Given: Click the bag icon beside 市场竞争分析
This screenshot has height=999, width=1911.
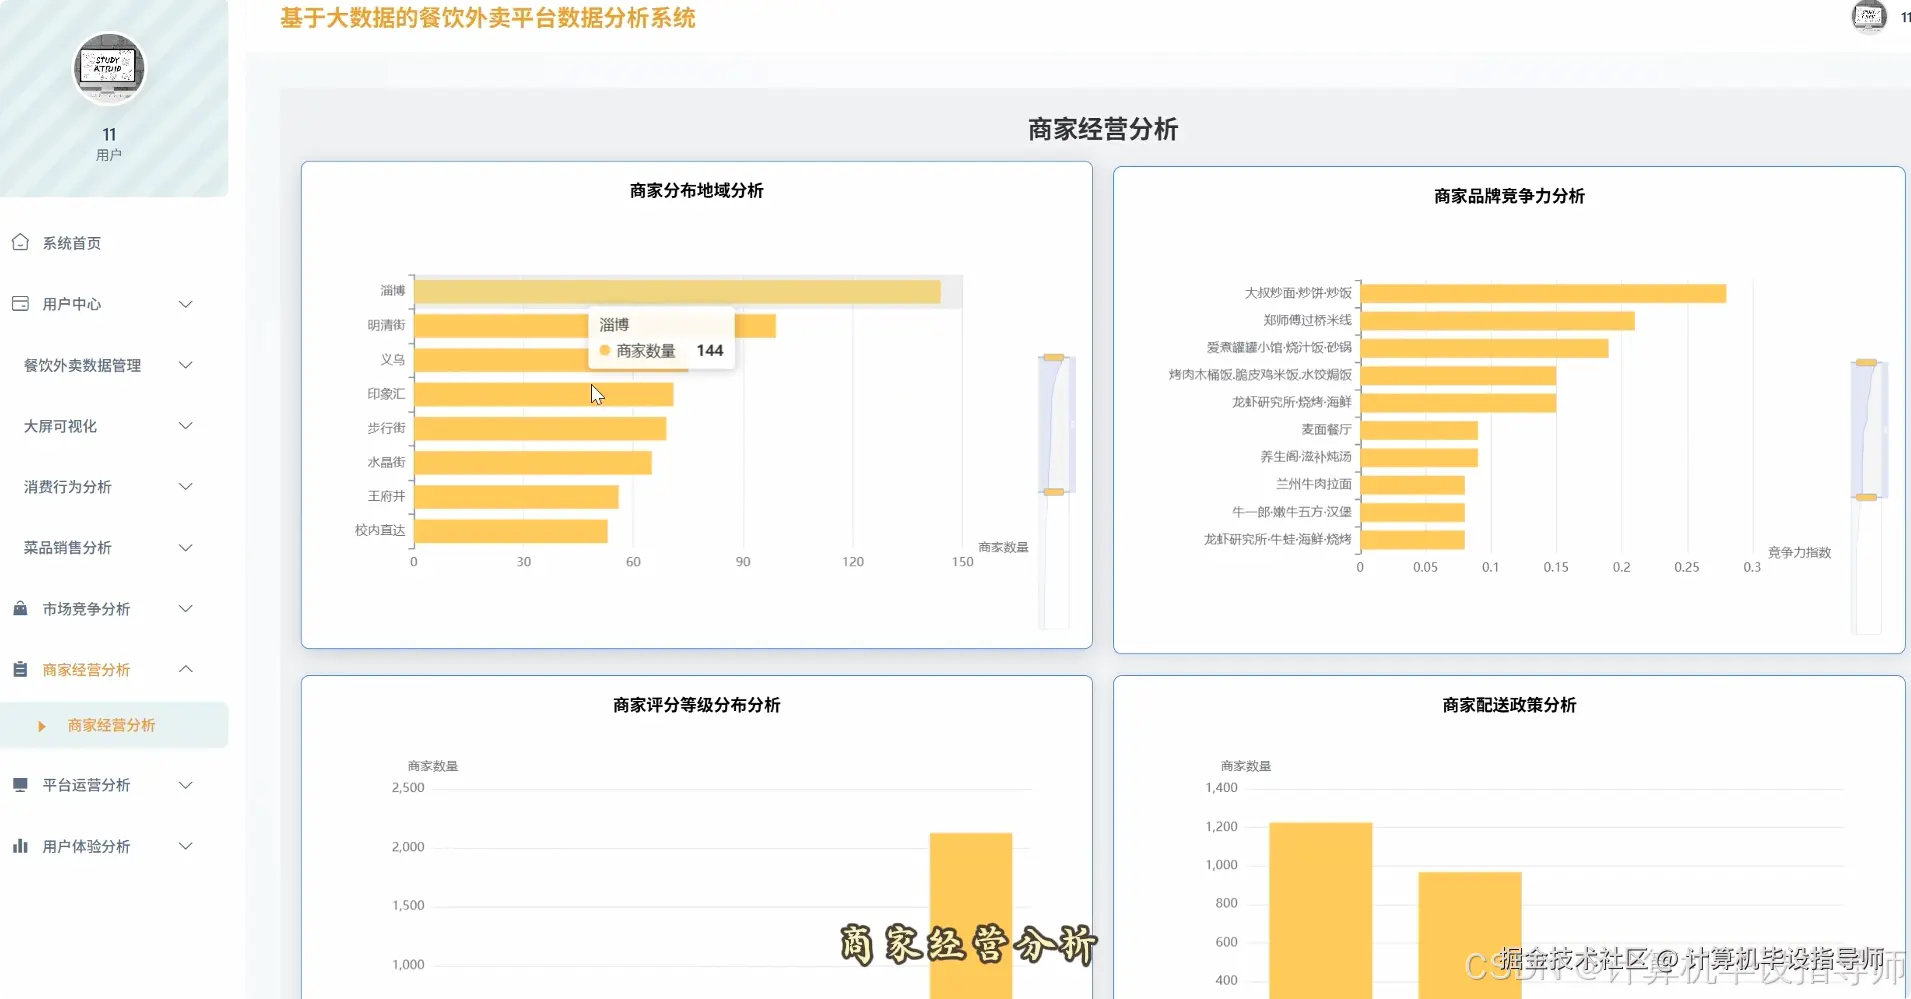Looking at the screenshot, I should pyautogui.click(x=20, y=608).
